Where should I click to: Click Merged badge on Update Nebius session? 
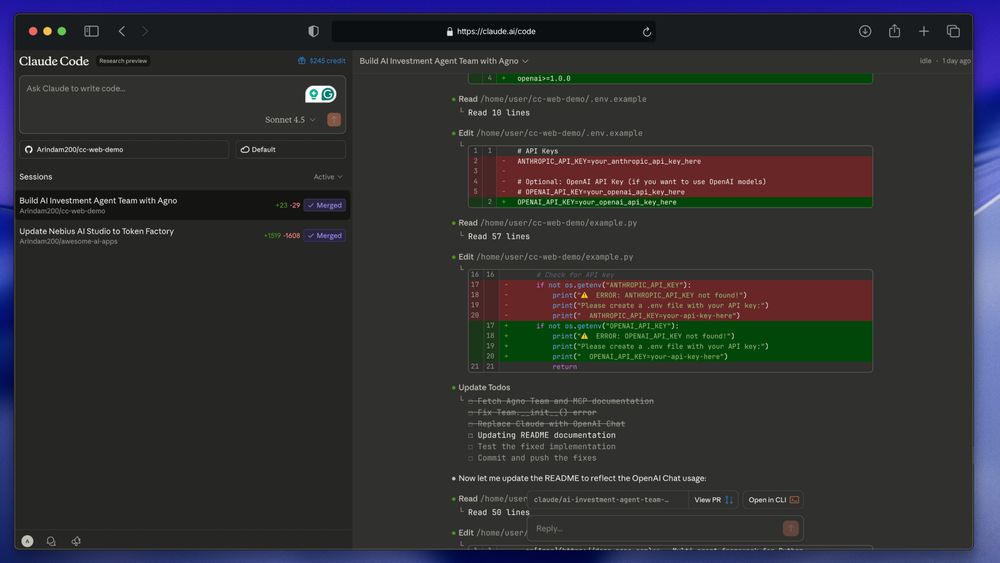click(x=325, y=235)
